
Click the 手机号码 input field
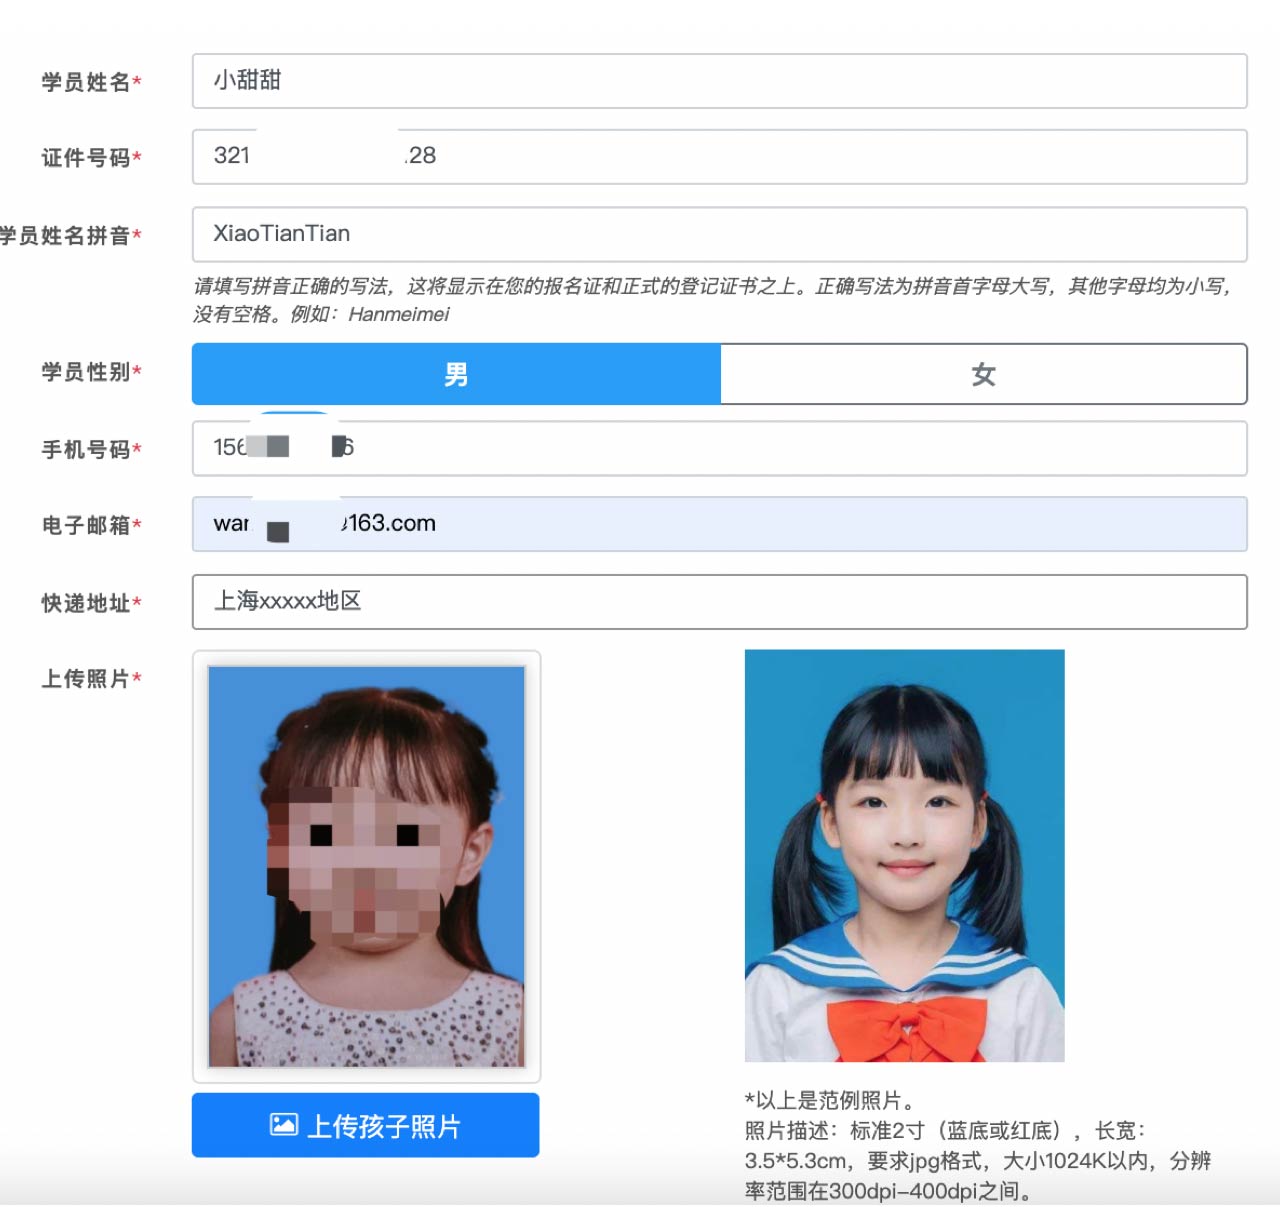click(x=719, y=448)
